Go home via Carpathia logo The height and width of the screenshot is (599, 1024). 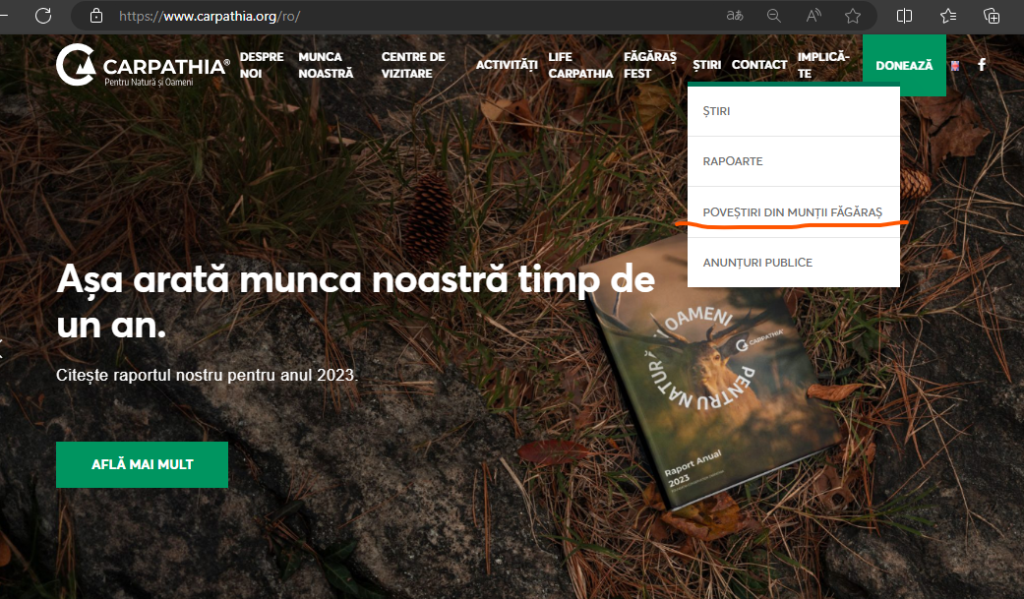click(142, 65)
